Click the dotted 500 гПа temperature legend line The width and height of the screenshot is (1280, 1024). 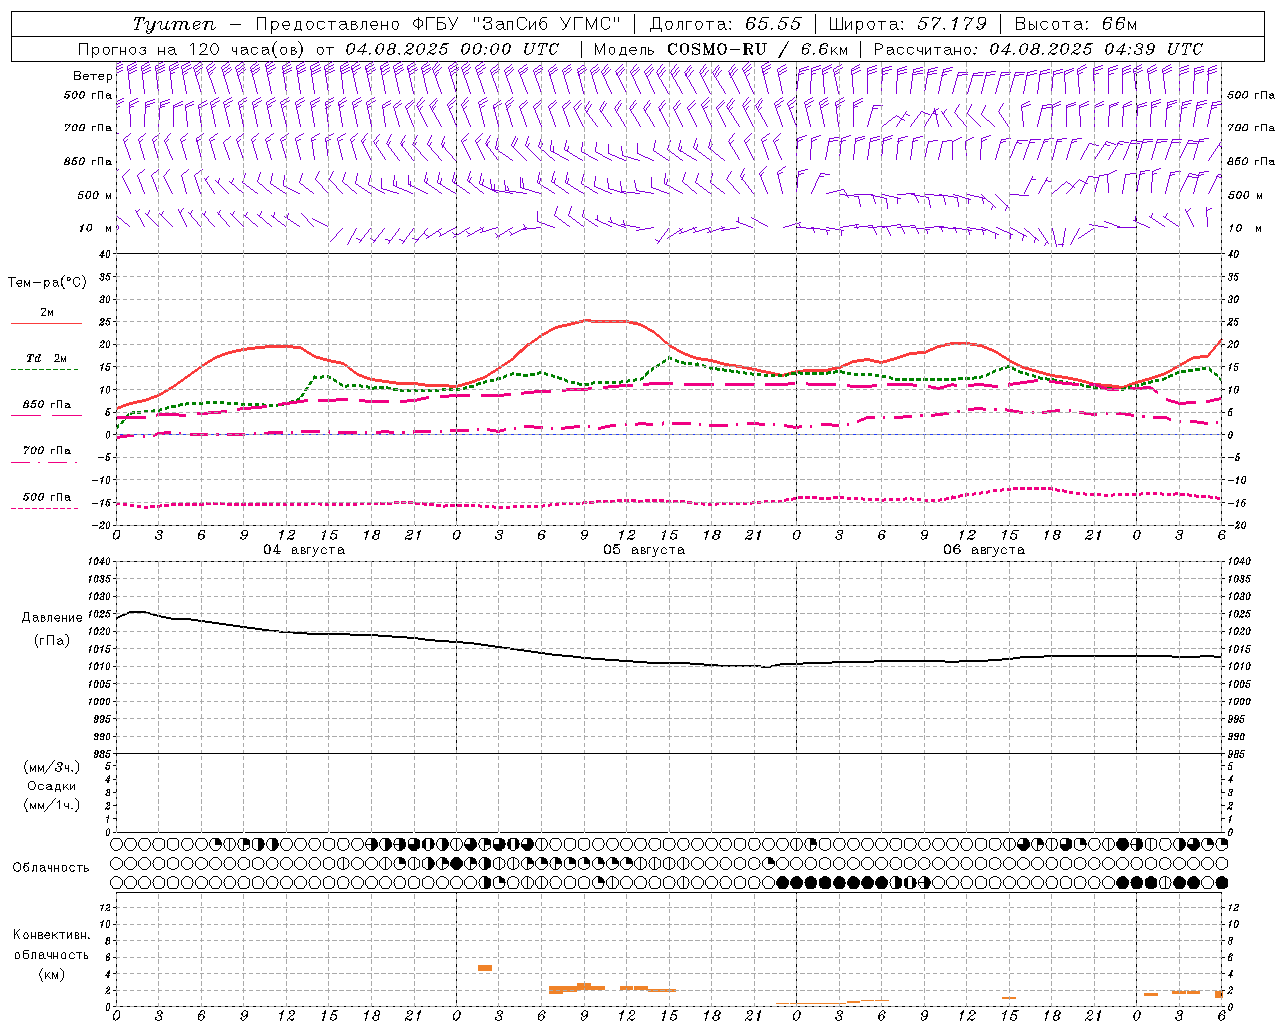(46, 509)
